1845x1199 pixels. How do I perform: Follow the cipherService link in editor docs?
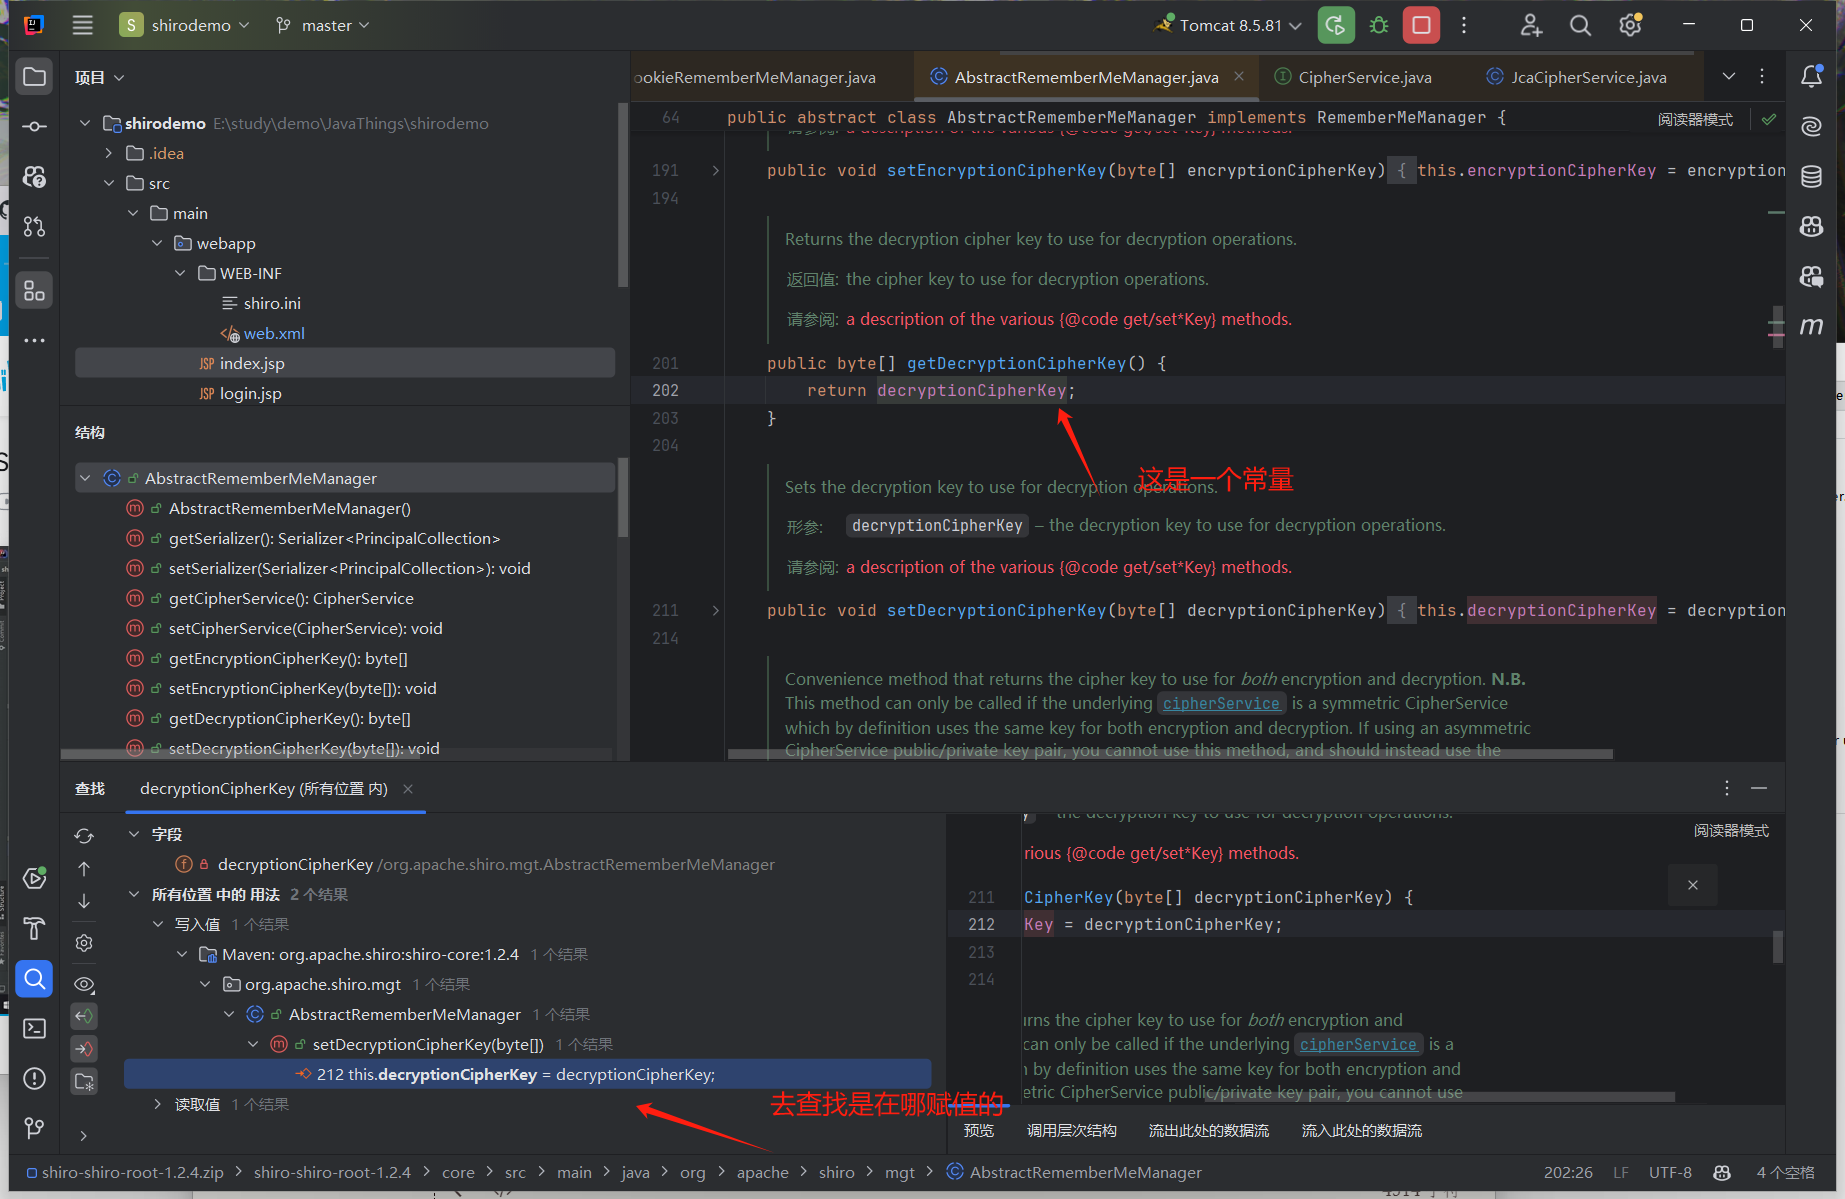pyautogui.click(x=1221, y=703)
